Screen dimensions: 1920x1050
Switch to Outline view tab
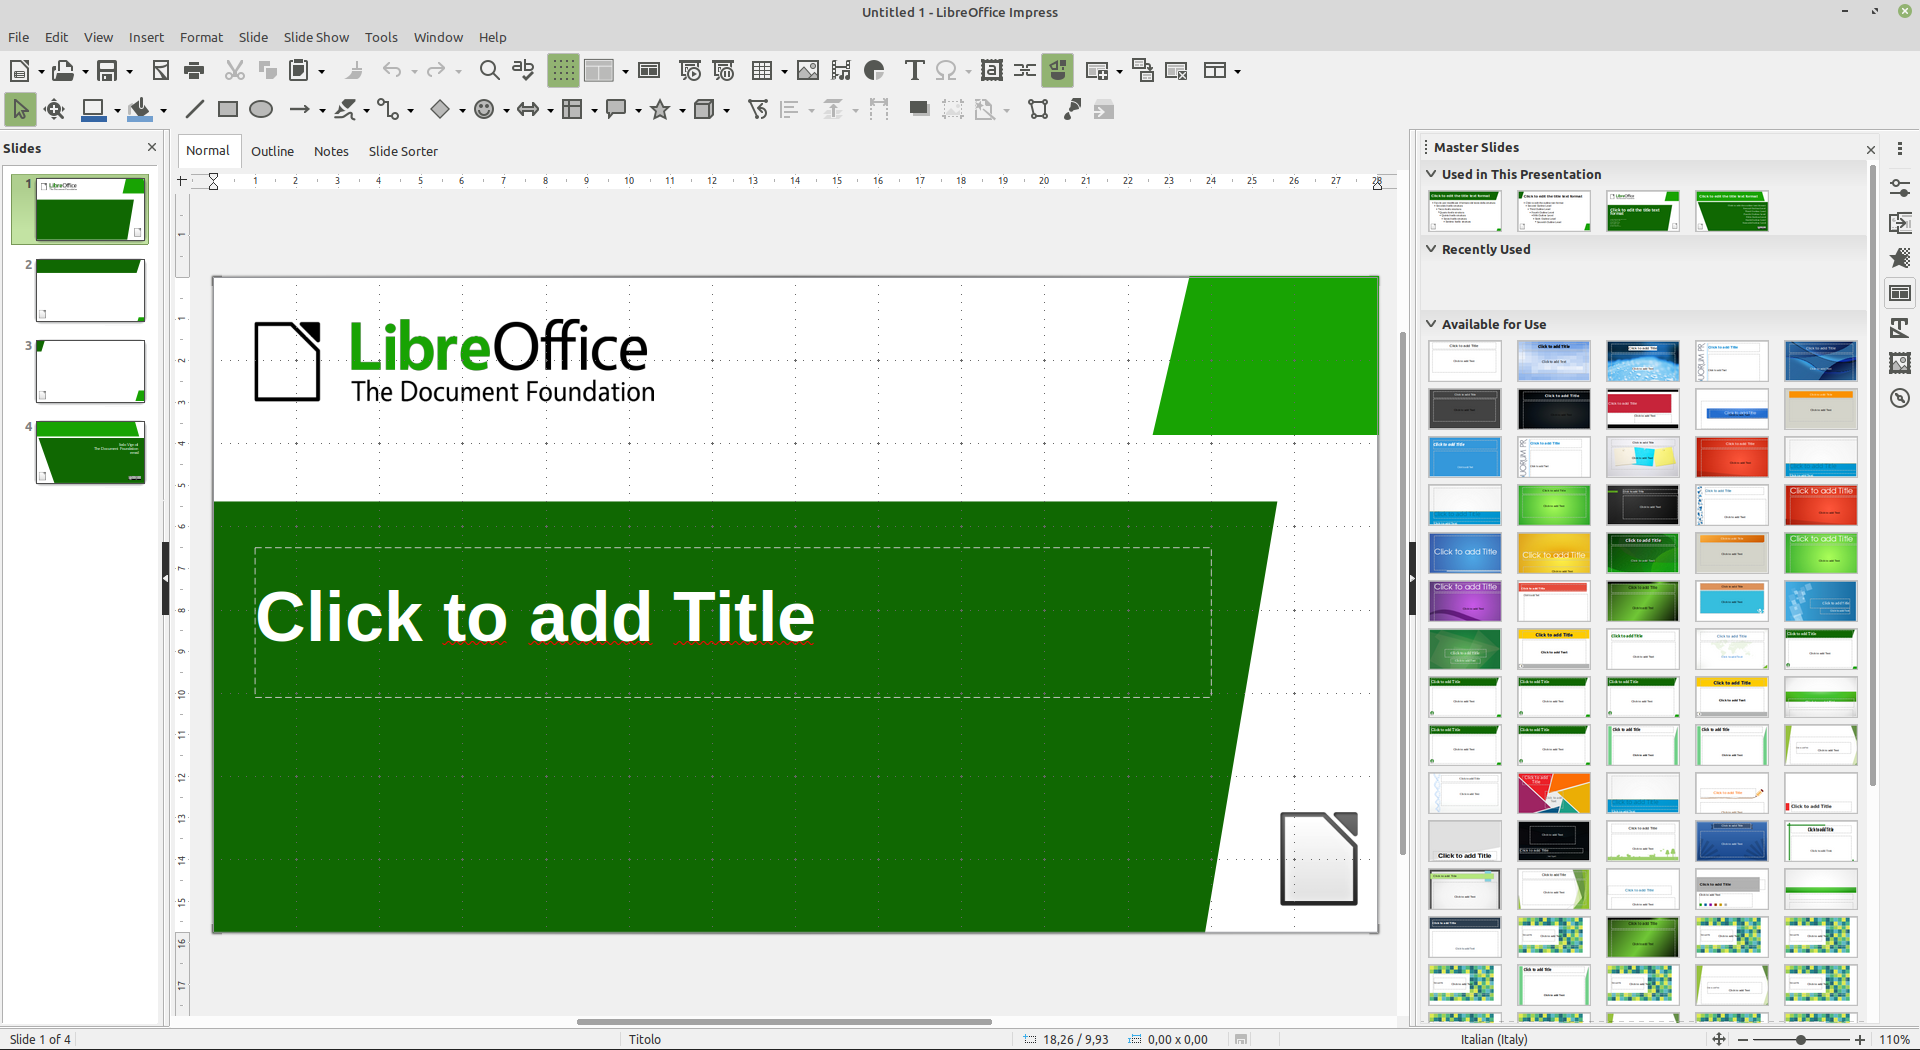point(272,151)
